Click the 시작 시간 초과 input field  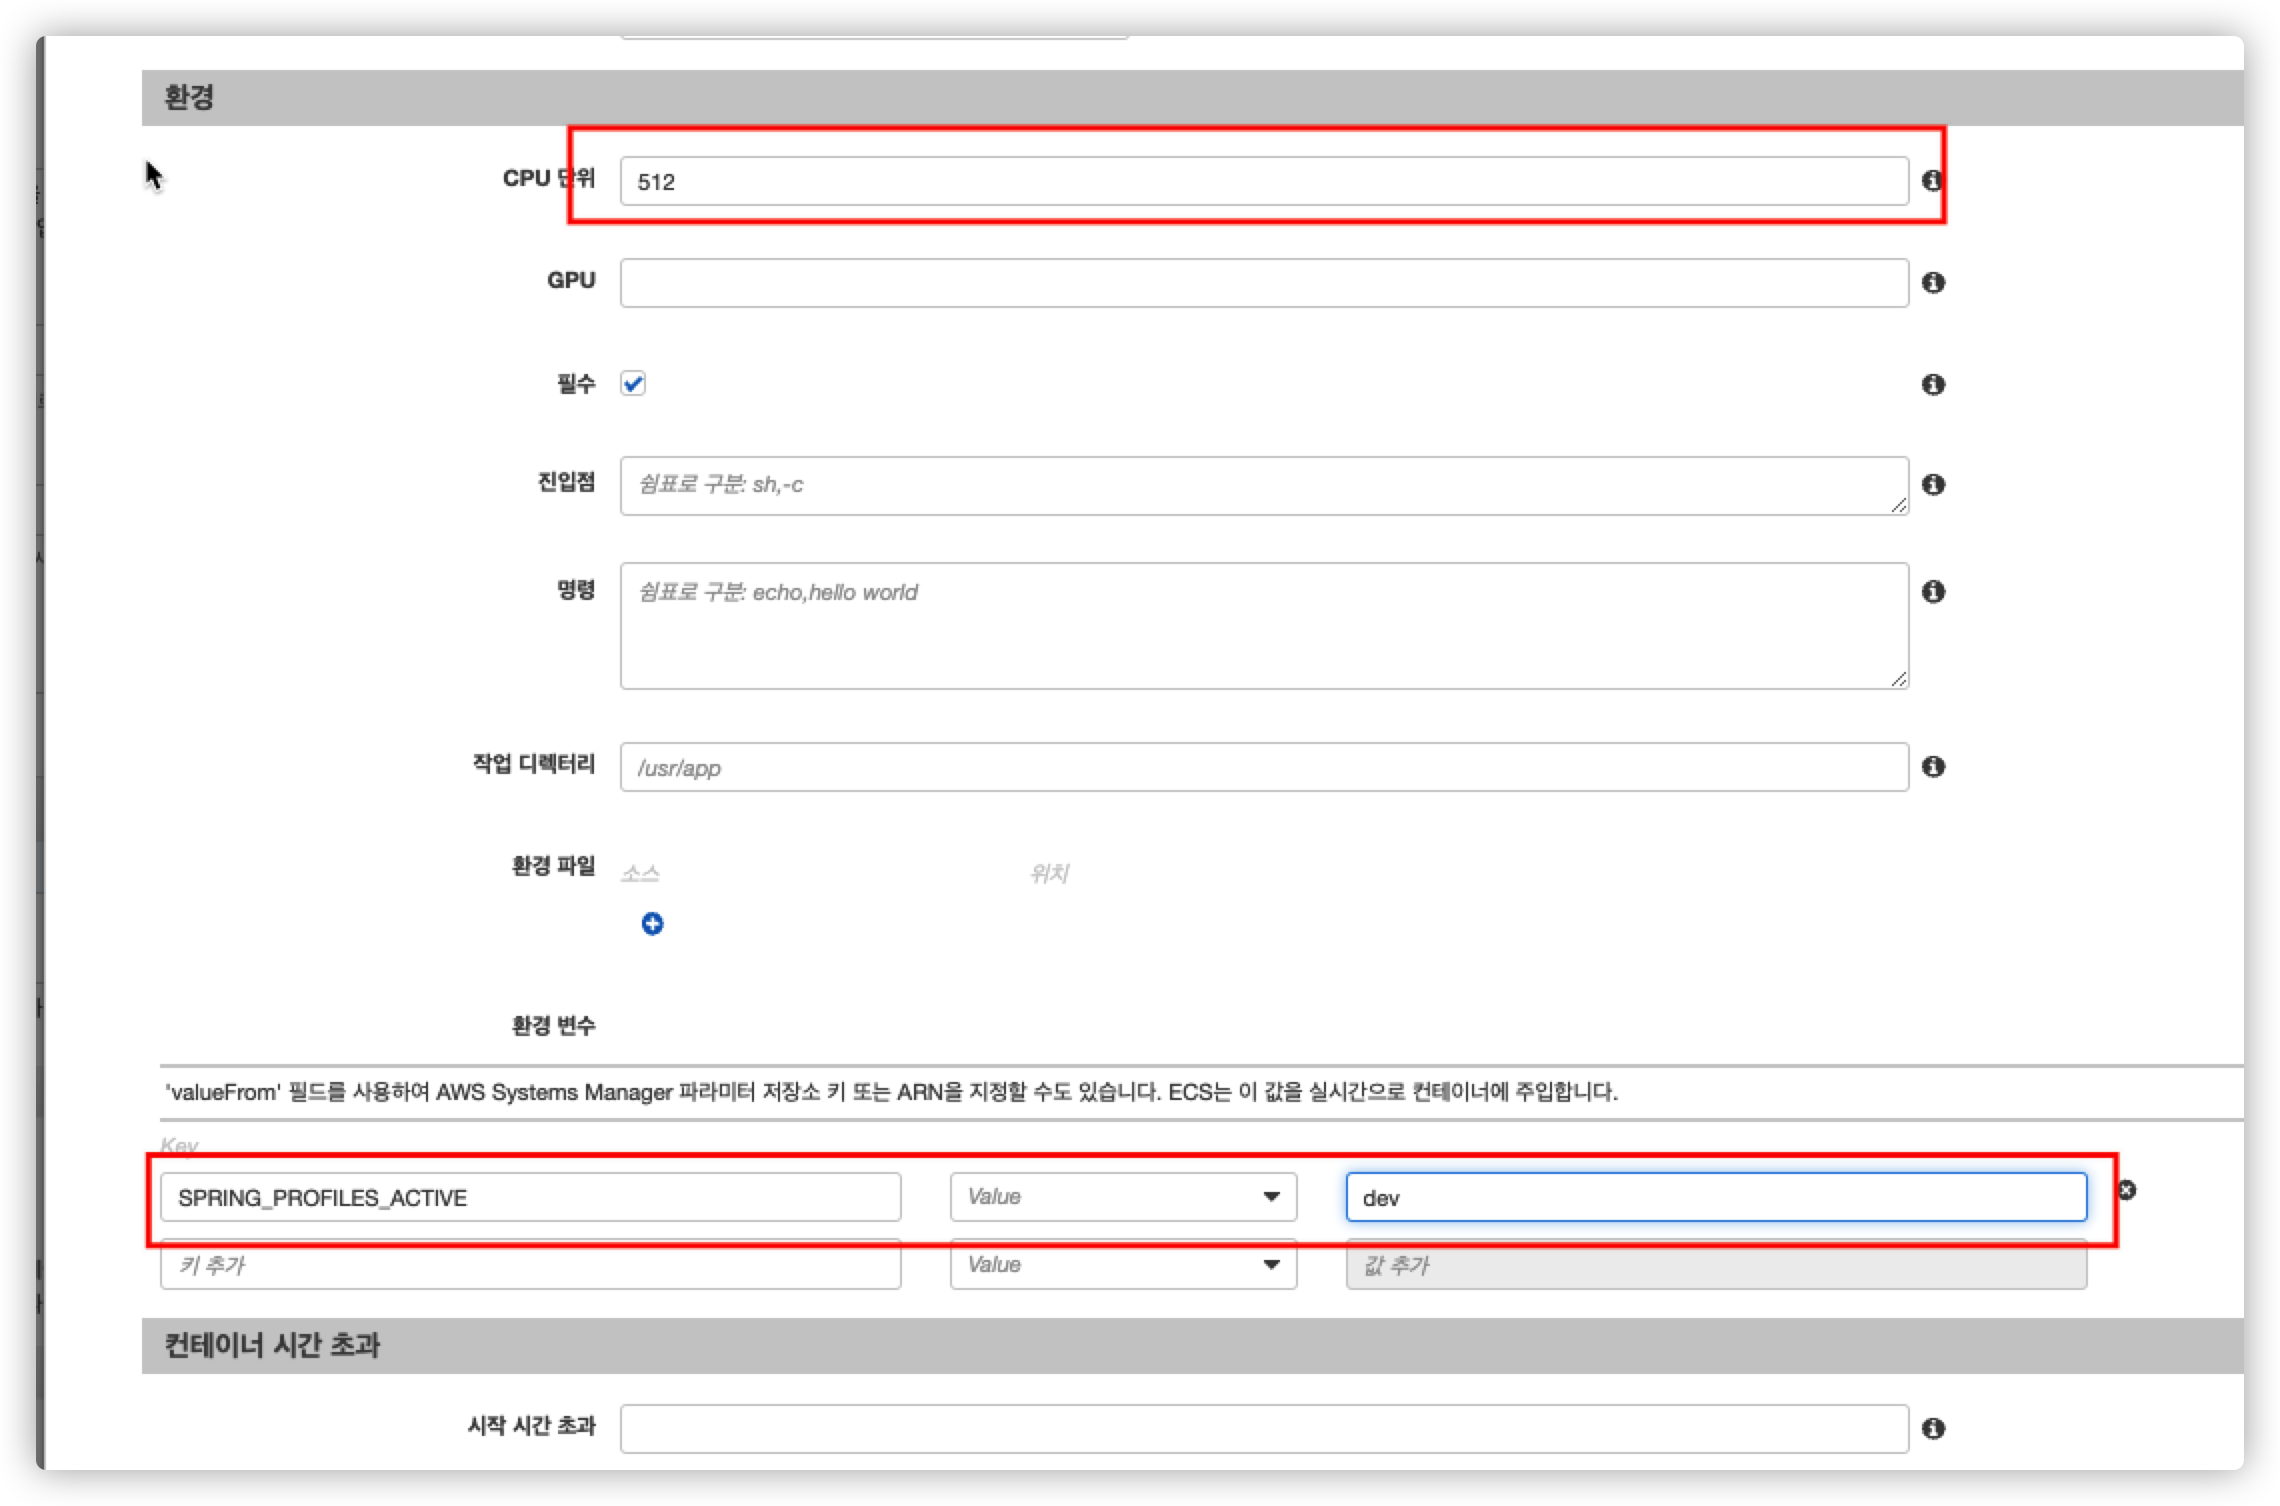coord(1263,1429)
